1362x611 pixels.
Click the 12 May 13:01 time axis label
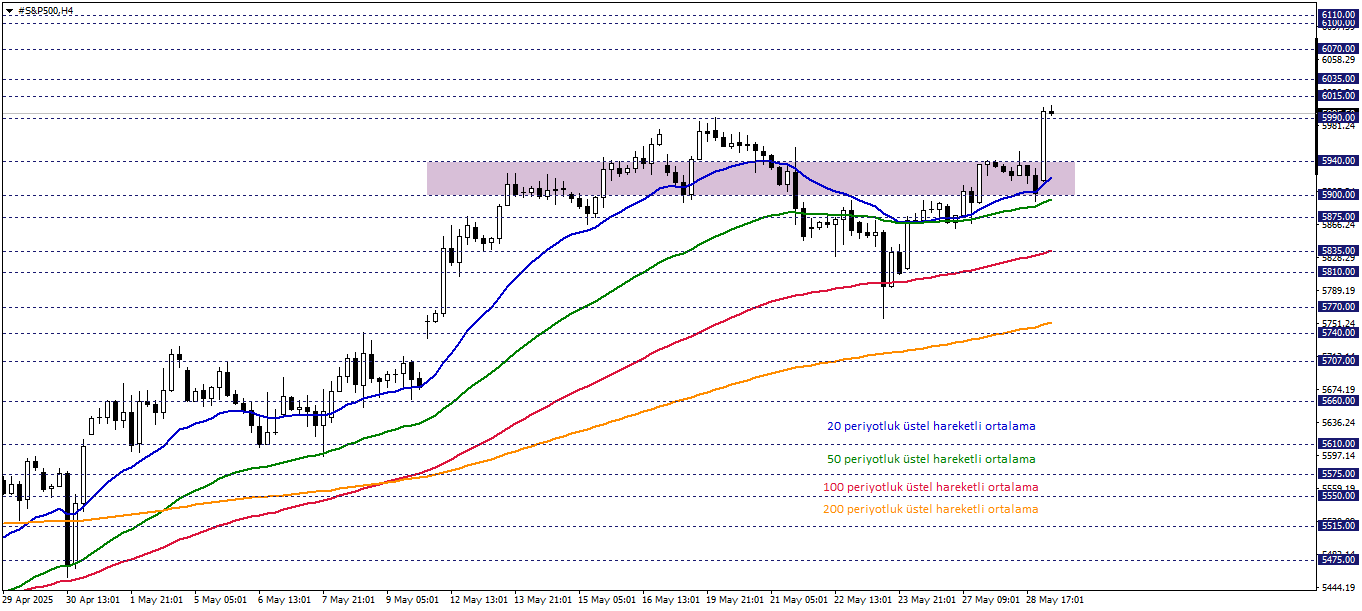click(x=477, y=601)
